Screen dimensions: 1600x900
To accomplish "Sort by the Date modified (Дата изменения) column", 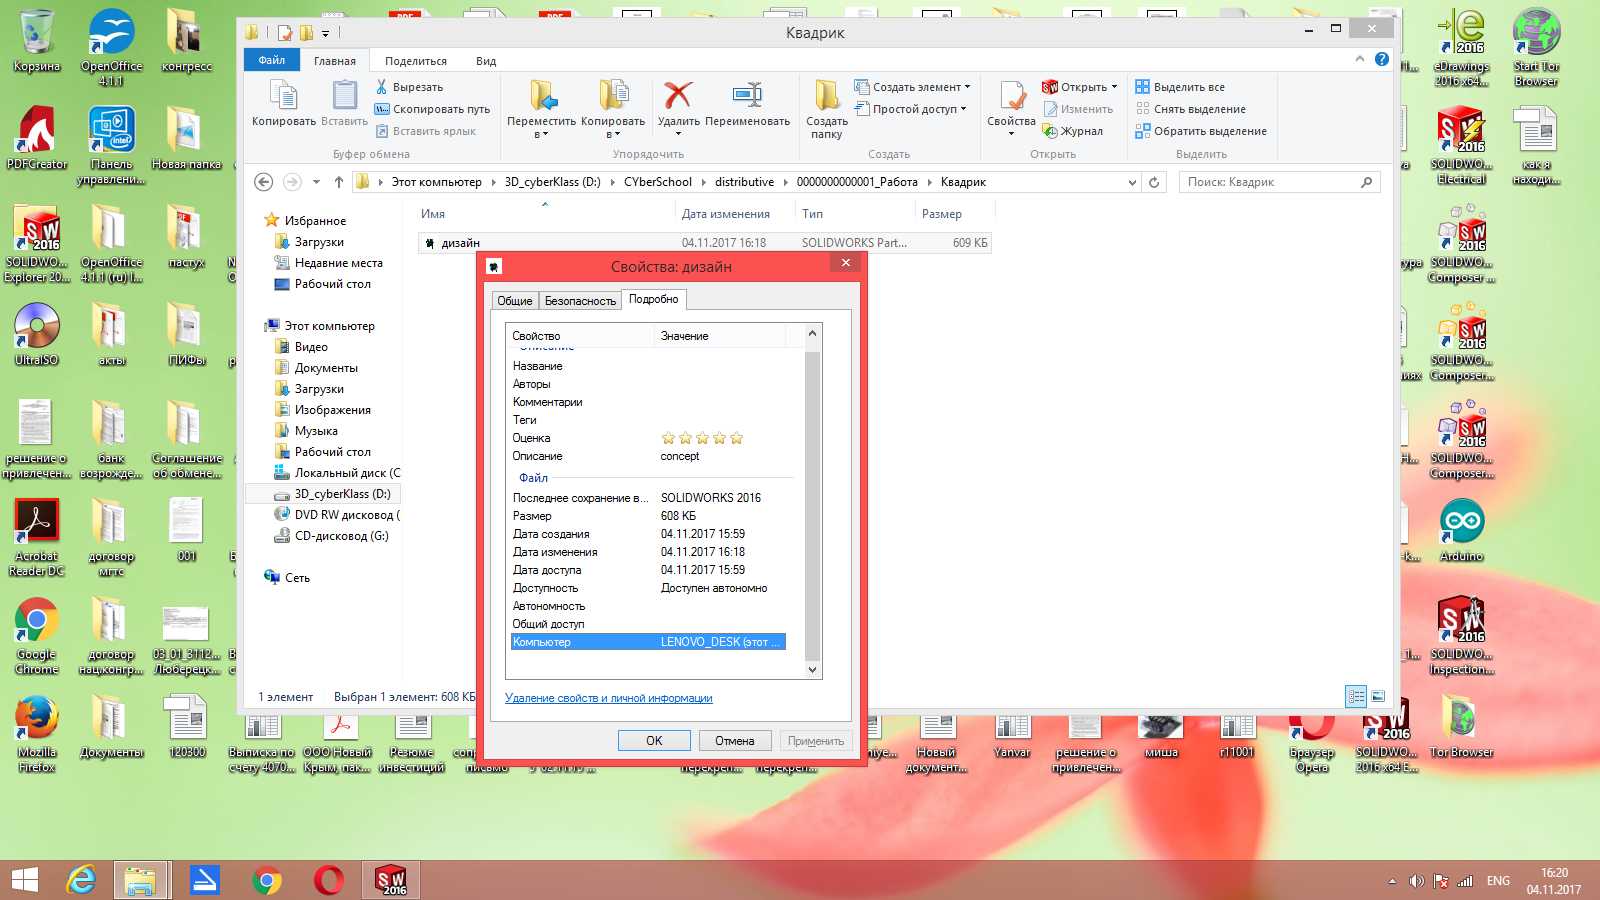I will (726, 214).
